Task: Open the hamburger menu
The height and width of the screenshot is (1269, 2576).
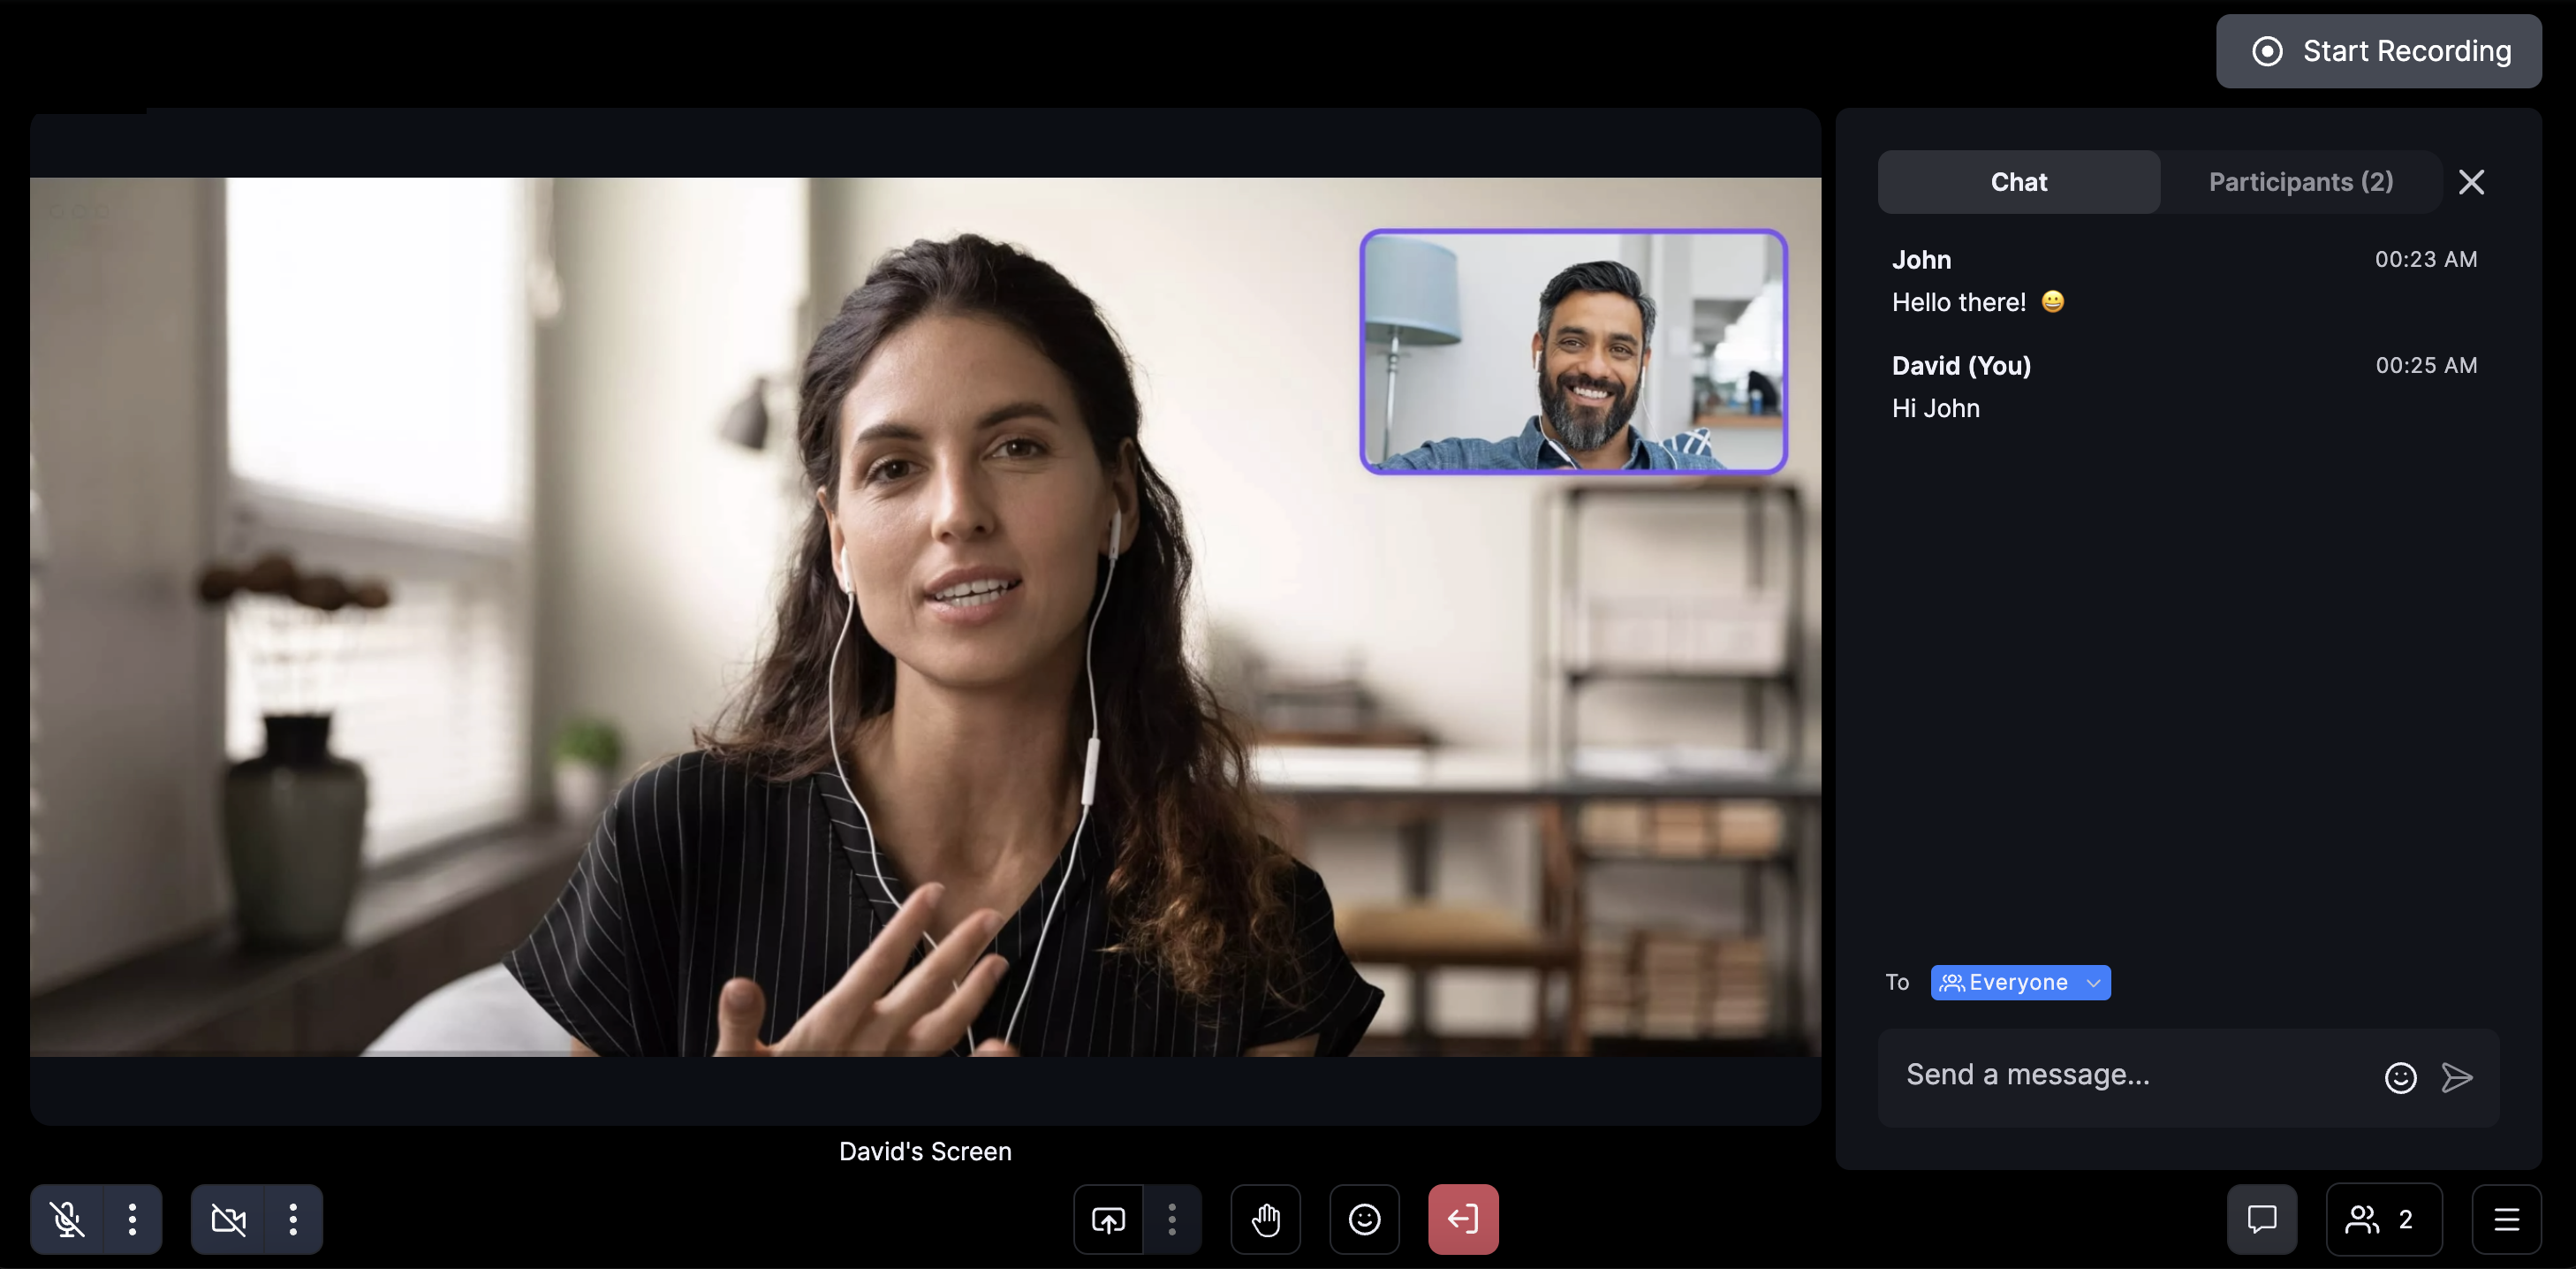Action: (2506, 1219)
